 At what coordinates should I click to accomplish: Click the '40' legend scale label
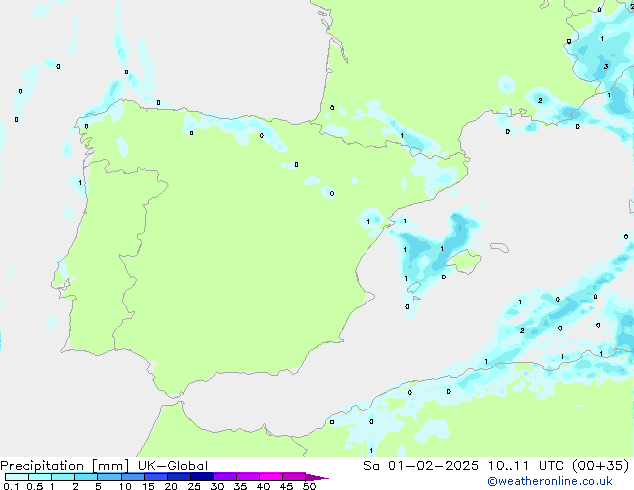pos(263,486)
